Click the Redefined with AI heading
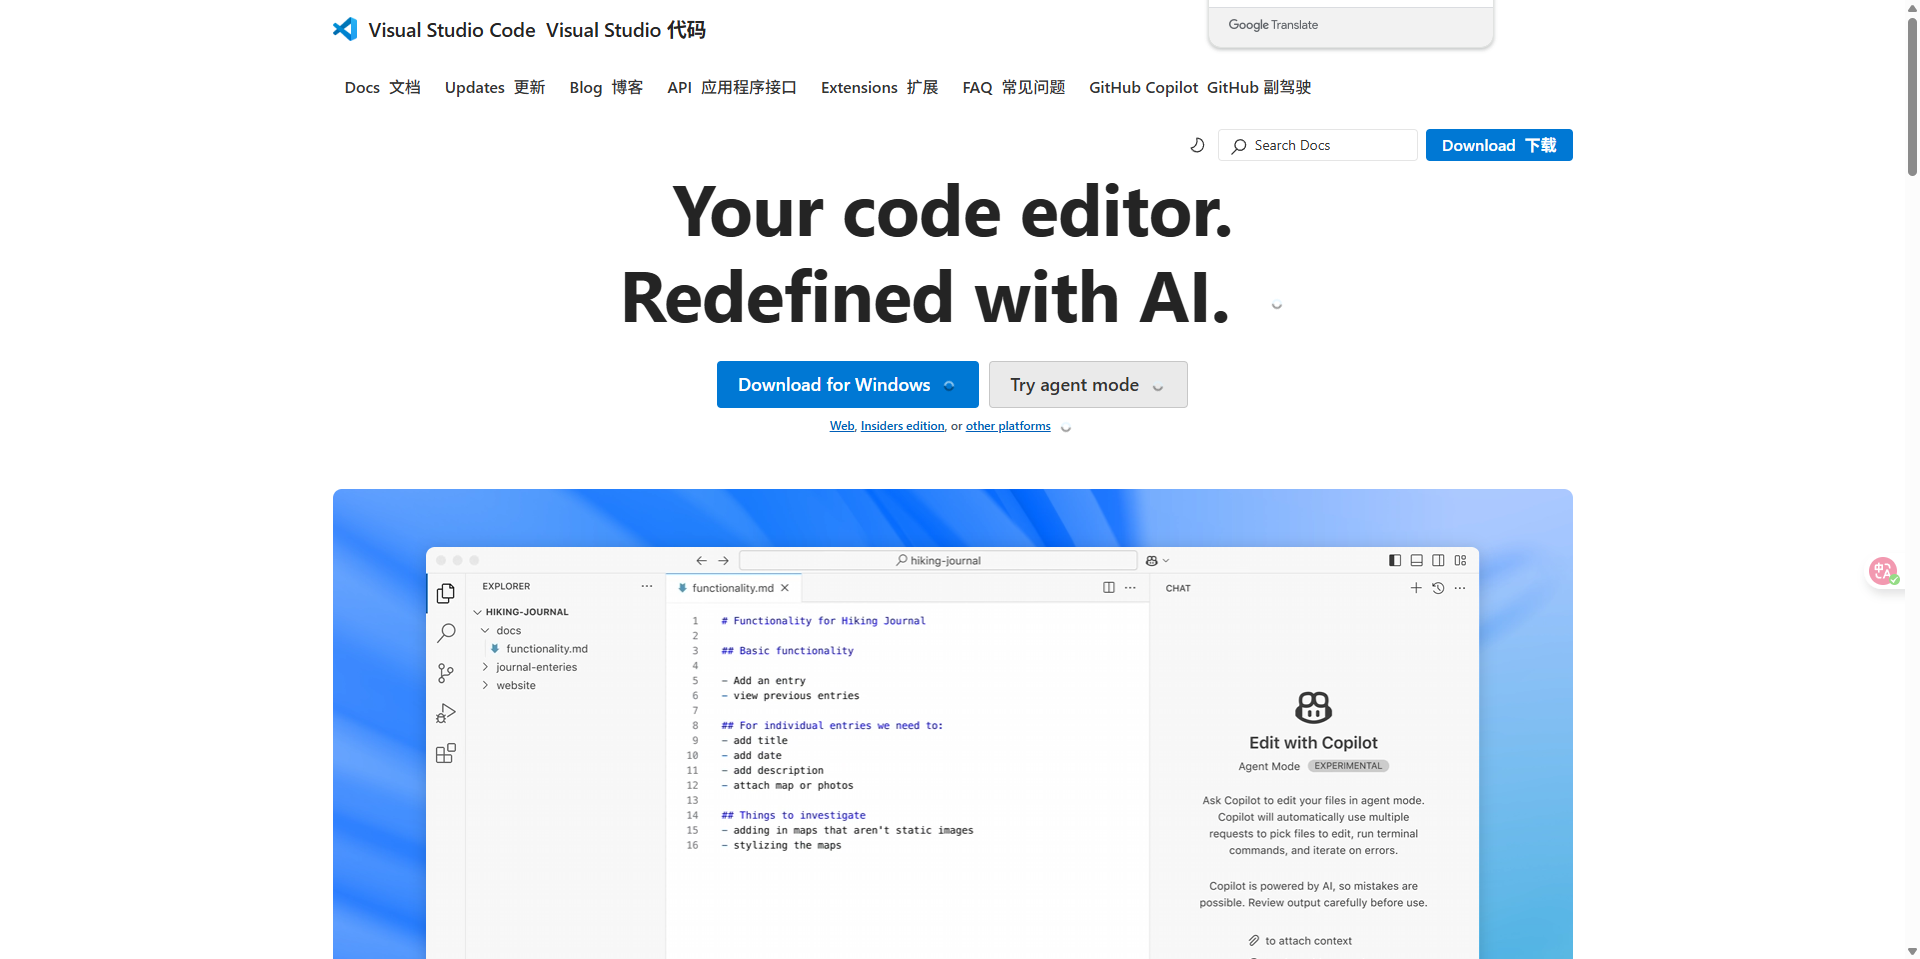Viewport: 1920px width, 959px height. 926,298
